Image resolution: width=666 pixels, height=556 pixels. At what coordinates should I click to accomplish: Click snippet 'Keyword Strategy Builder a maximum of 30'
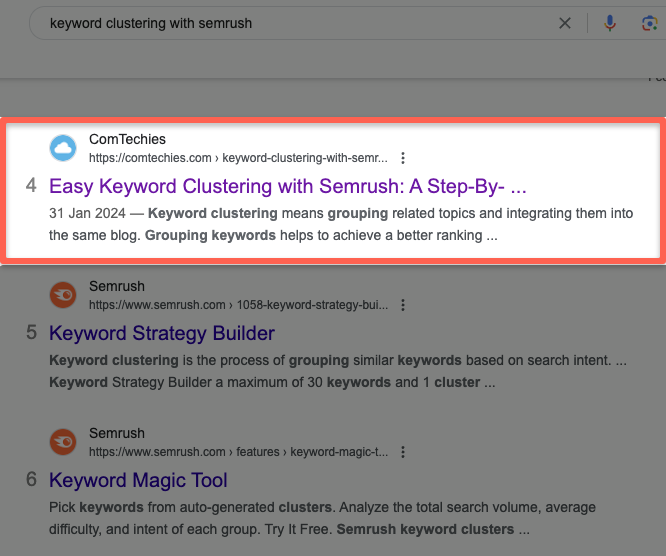(186, 382)
